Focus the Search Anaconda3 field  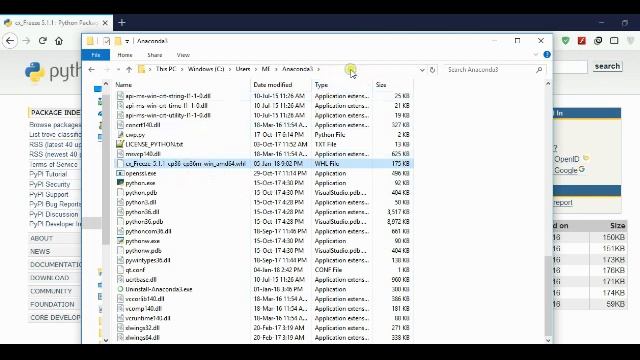pos(490,70)
